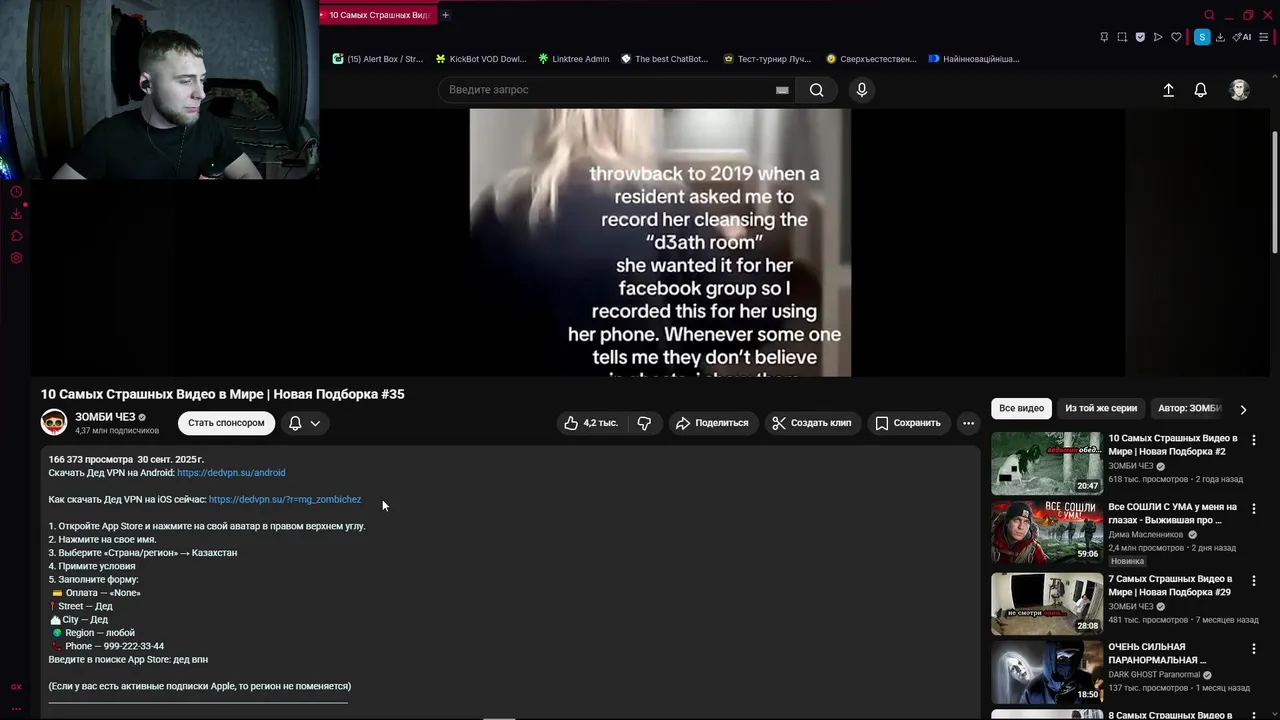Open thumbnail of DARK GHOST Paranormal video
Screen dimensions: 1280x720
[1047, 672]
